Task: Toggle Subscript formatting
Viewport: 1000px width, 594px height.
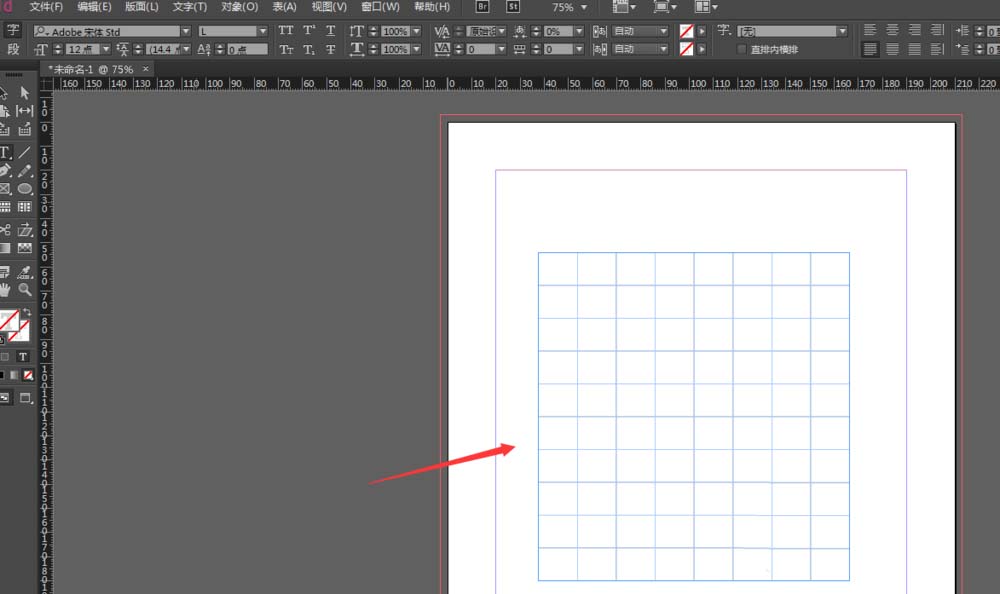Action: 309,49
